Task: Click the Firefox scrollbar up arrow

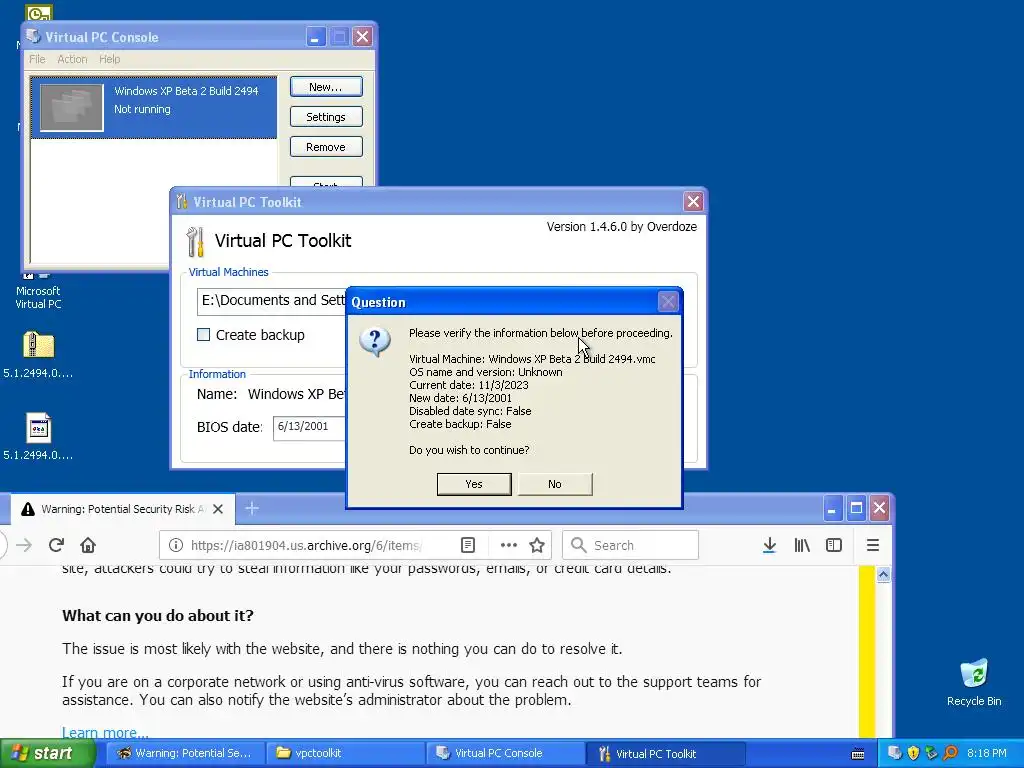Action: [884, 575]
